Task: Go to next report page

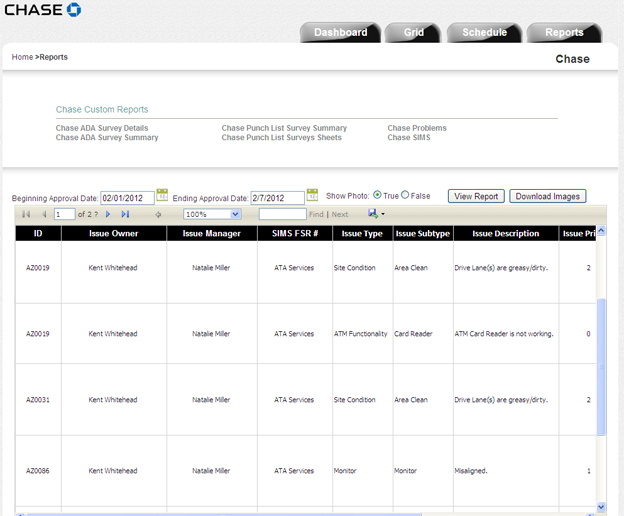Action: tap(108, 214)
